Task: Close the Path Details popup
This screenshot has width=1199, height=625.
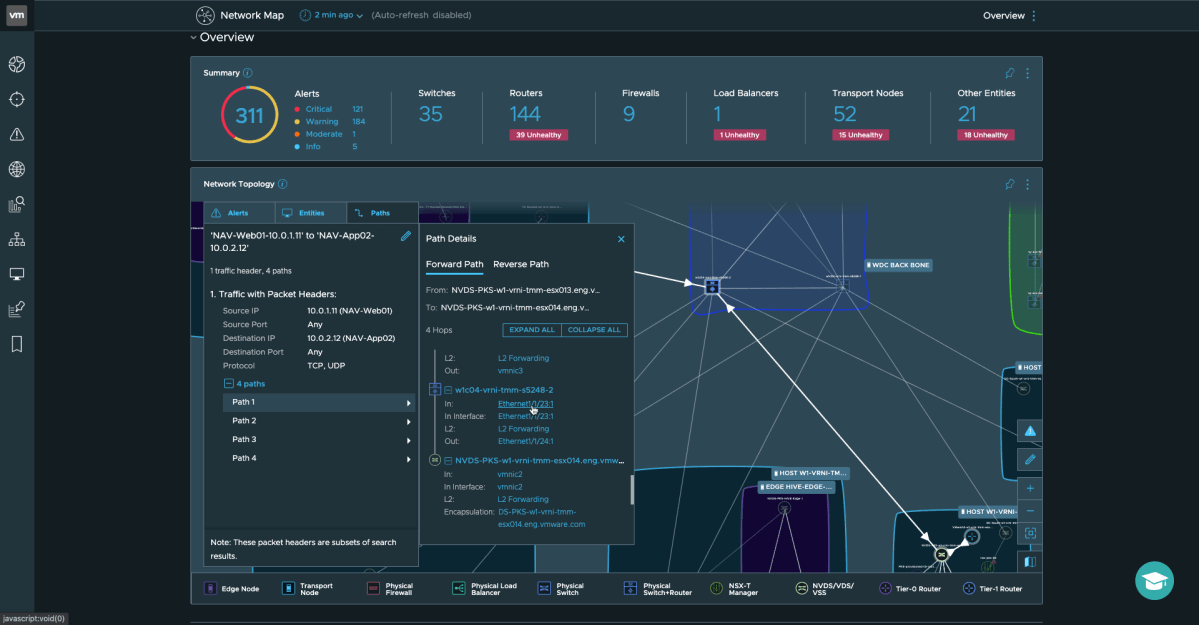Action: pos(621,239)
